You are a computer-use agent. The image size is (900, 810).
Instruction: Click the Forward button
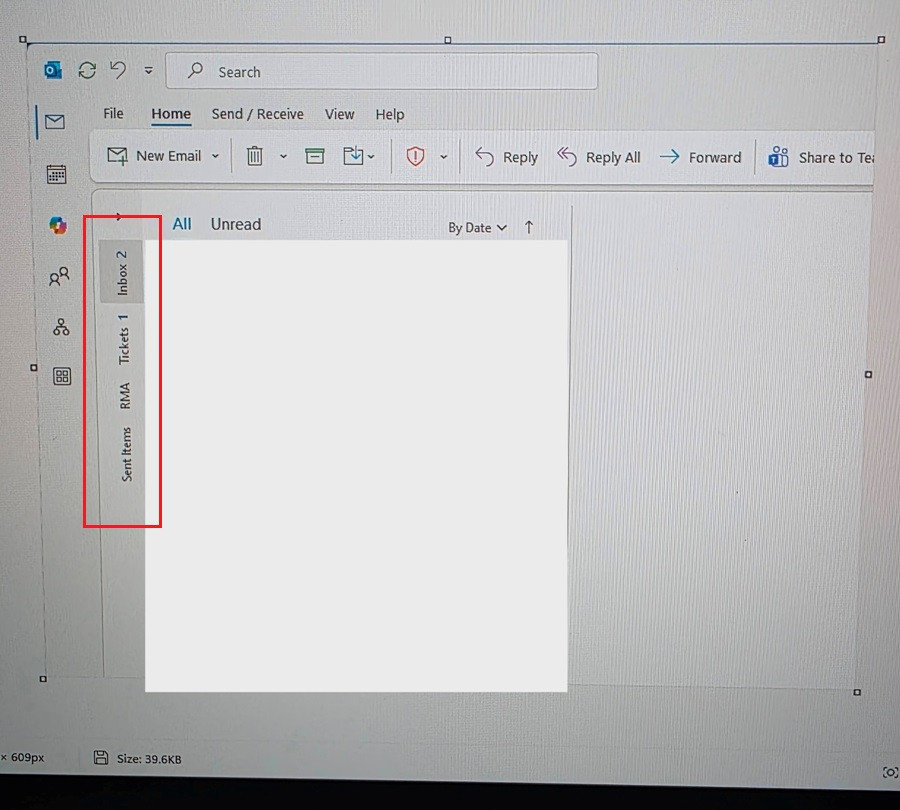tap(700, 157)
